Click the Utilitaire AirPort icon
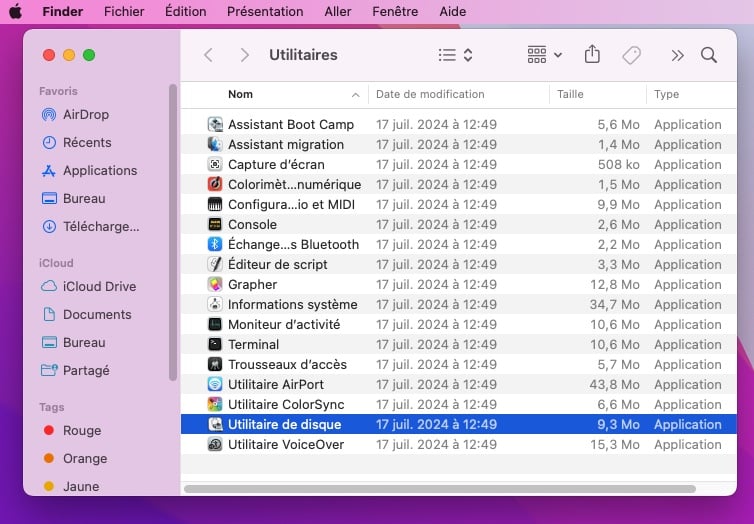 tap(215, 385)
